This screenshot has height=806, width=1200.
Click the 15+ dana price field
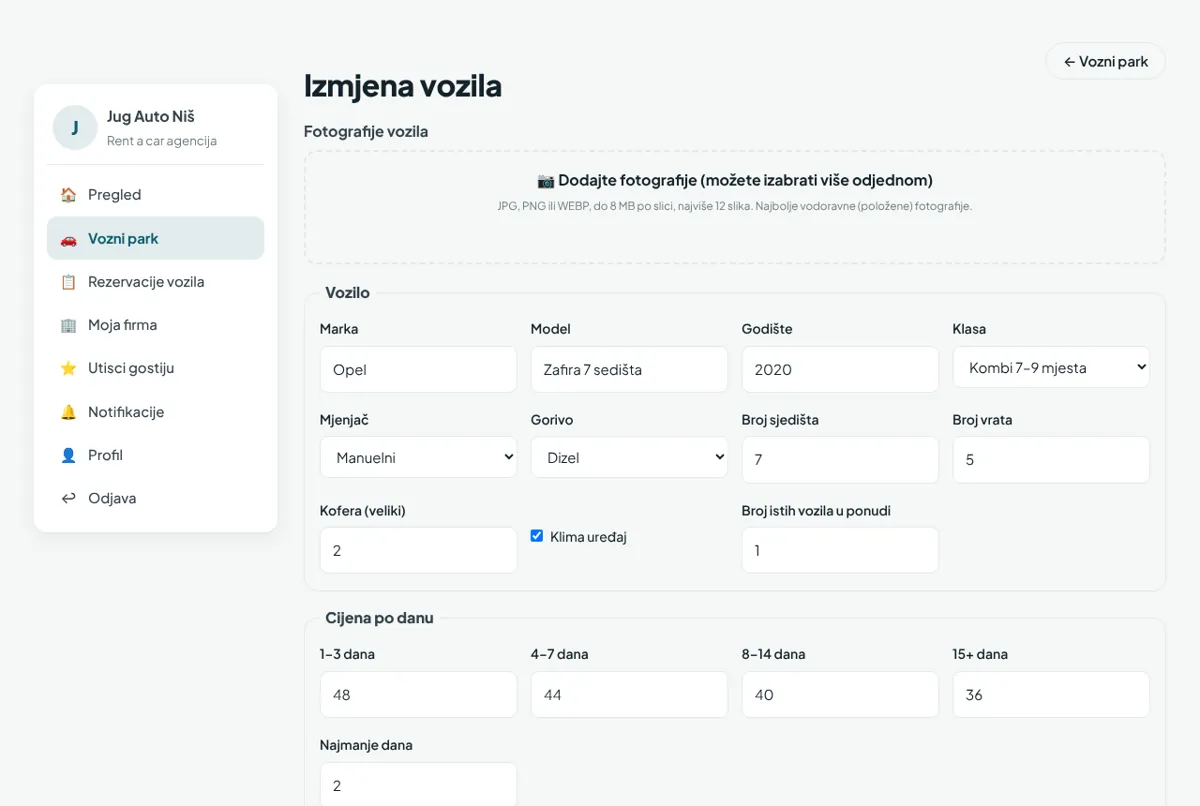pos(1051,694)
